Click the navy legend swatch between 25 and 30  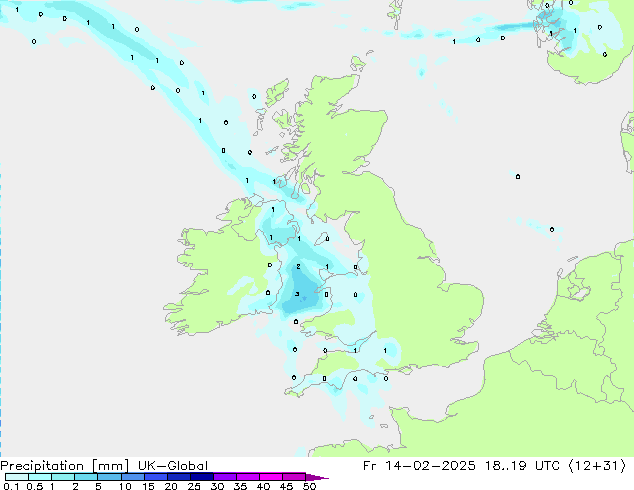pos(201,477)
